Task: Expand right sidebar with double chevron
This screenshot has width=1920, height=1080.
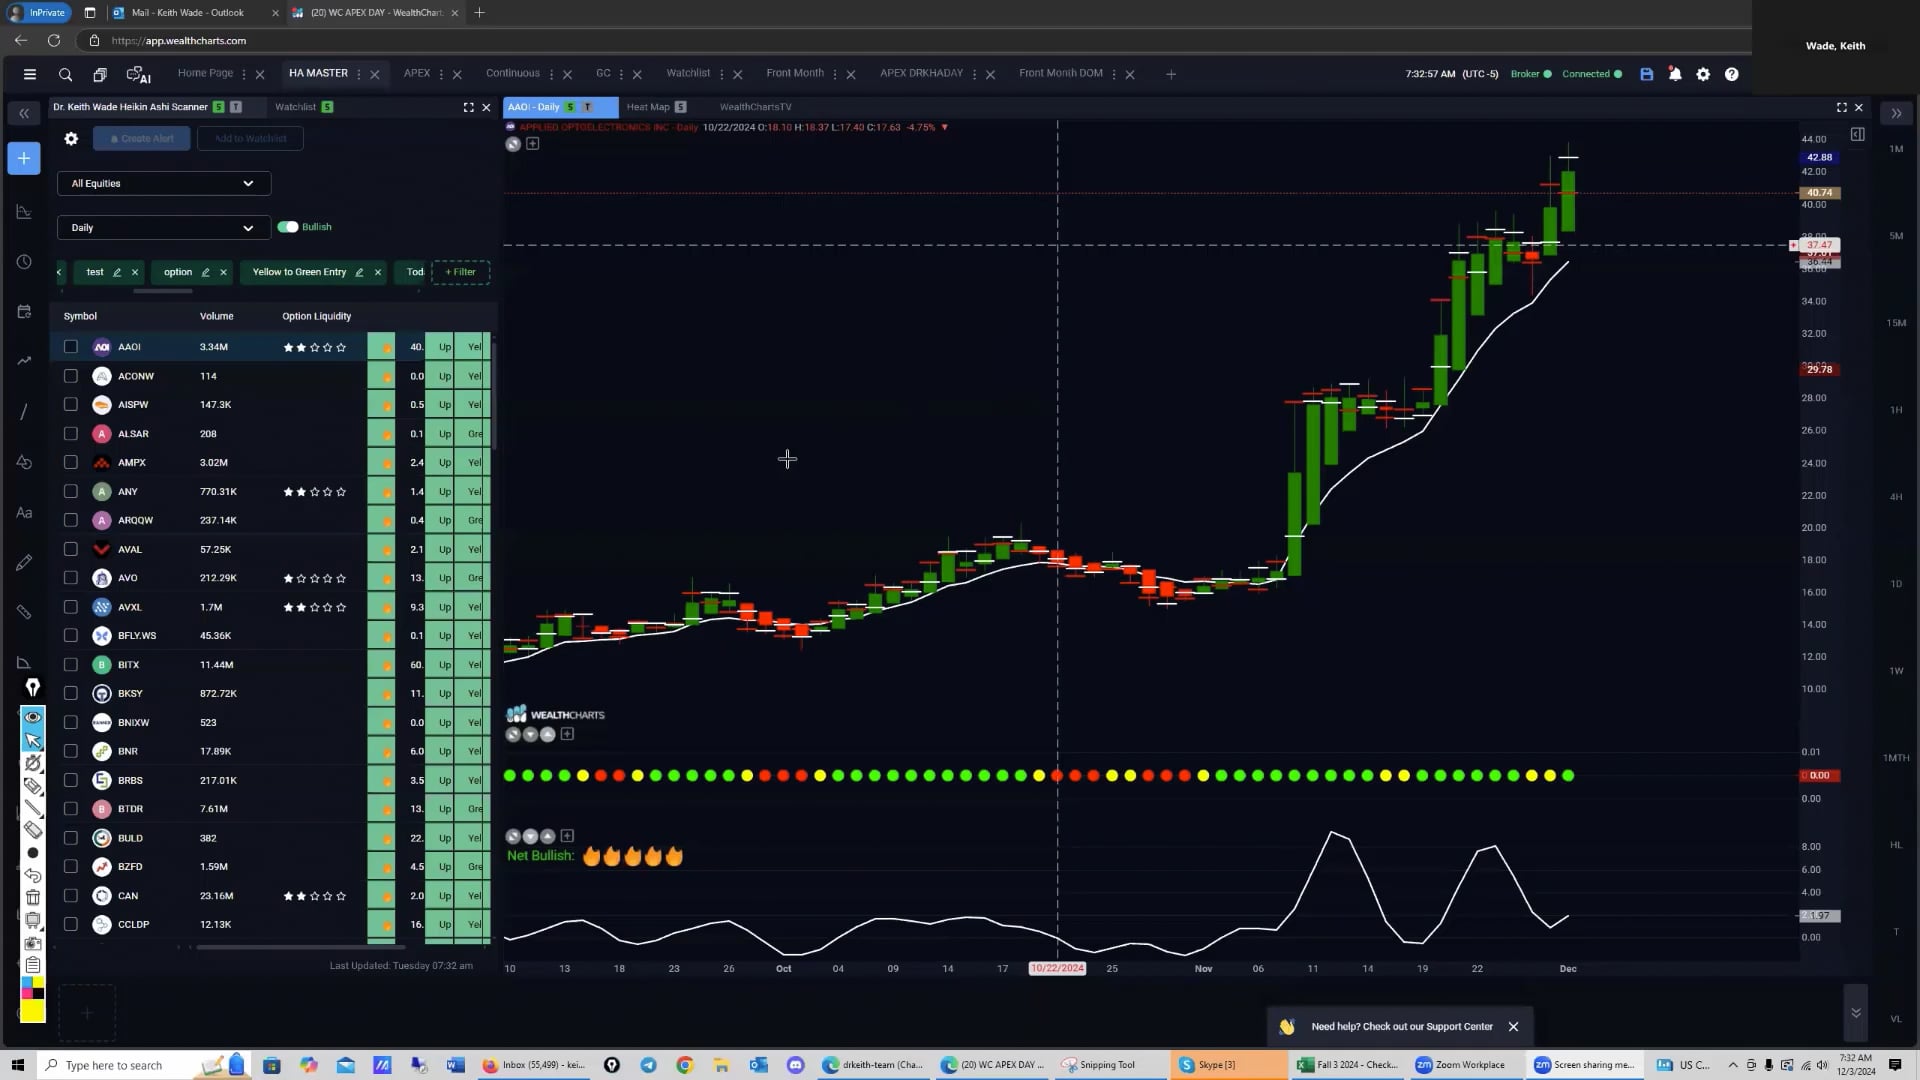Action: [1896, 113]
